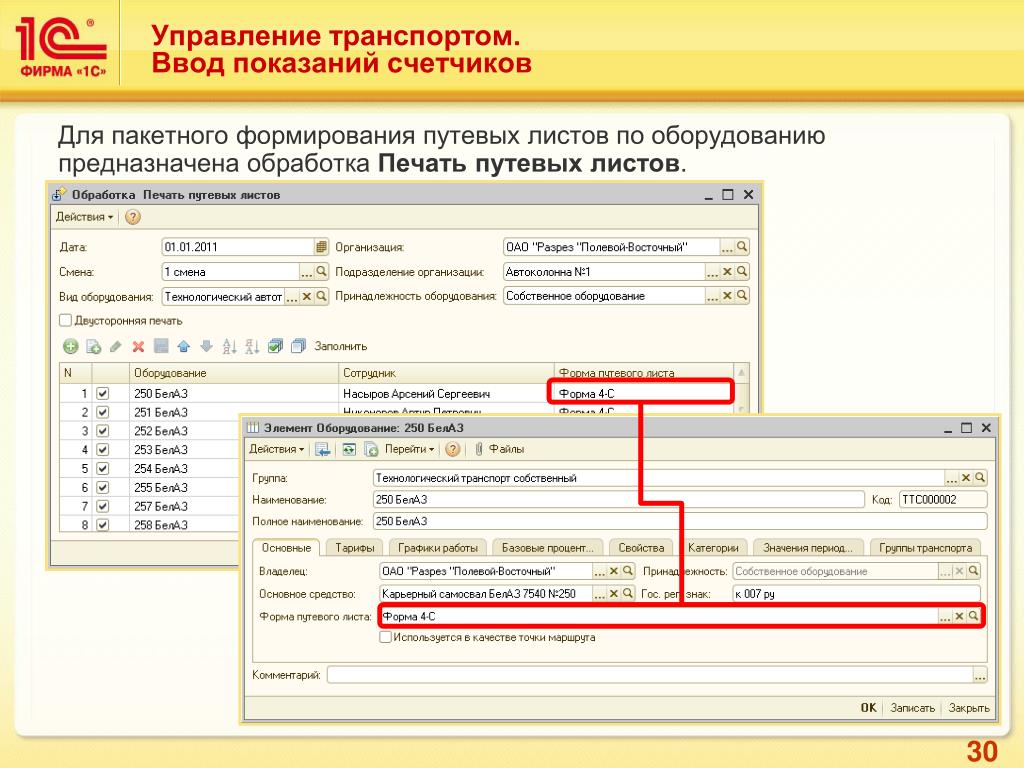Open the Графики работы tab
This screenshot has width=1024, height=768.
(x=438, y=548)
